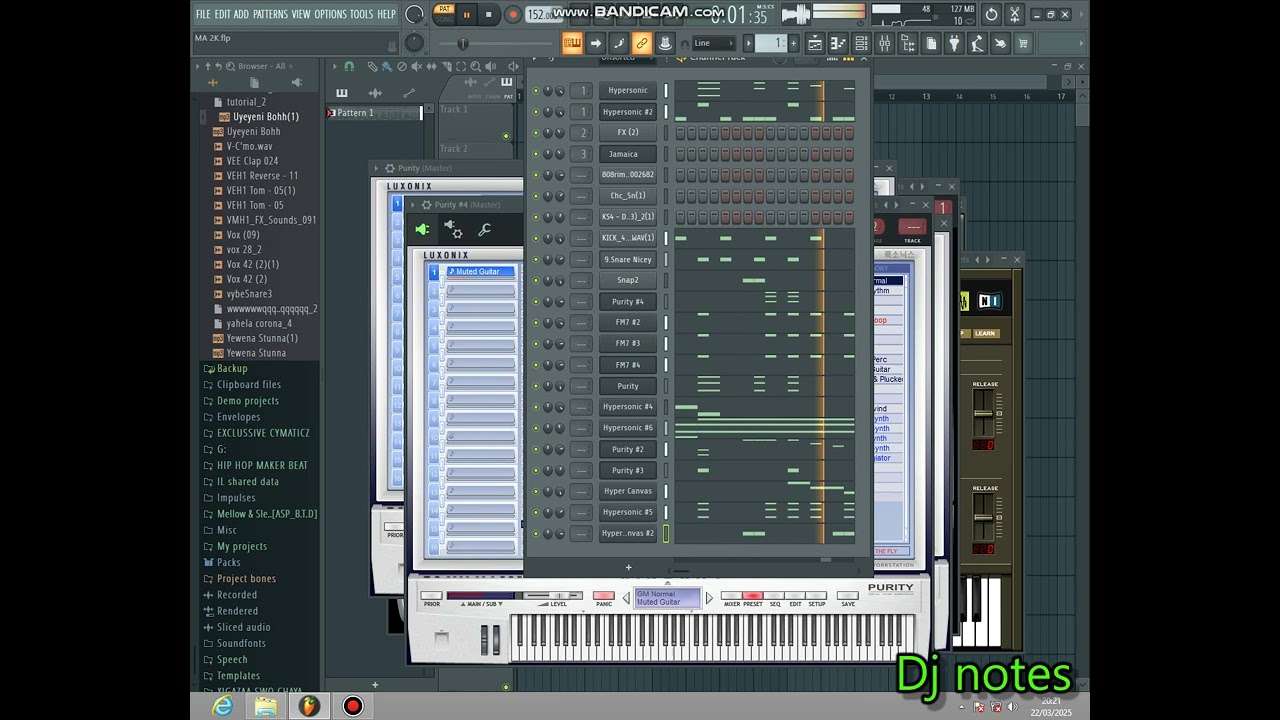Toggle PAT/SONG mode switch
This screenshot has height=720, width=1280.
tap(444, 14)
